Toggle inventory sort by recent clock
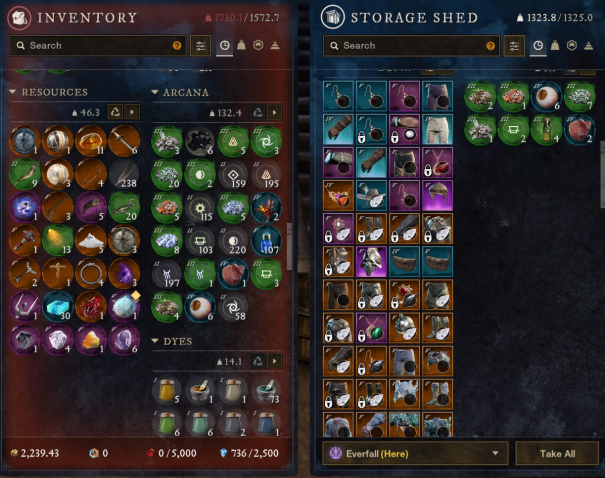Image resolution: width=605 pixels, height=478 pixels. [225, 46]
